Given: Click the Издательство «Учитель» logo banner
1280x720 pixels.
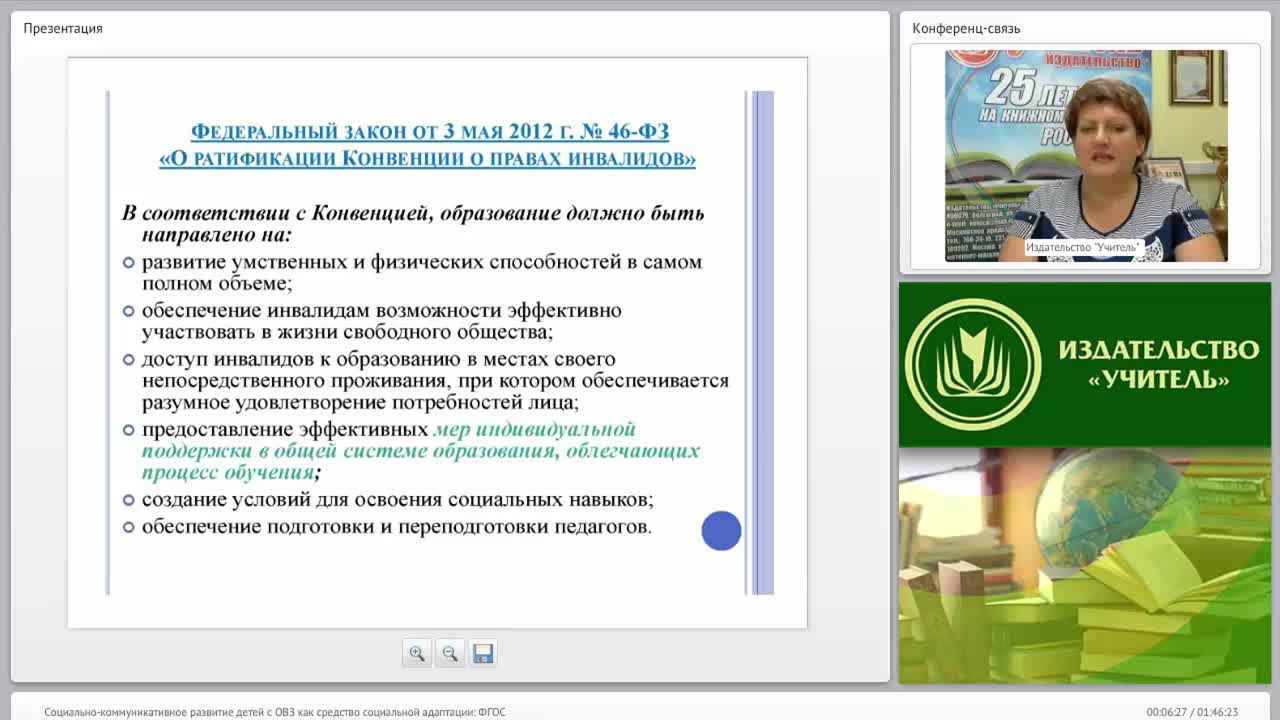Looking at the screenshot, I should click(1085, 364).
